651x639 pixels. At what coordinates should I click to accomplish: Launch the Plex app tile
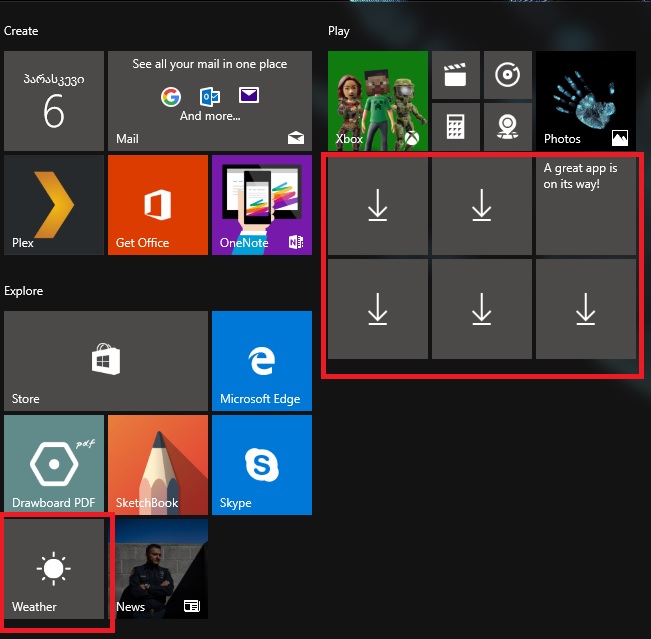(x=54, y=205)
